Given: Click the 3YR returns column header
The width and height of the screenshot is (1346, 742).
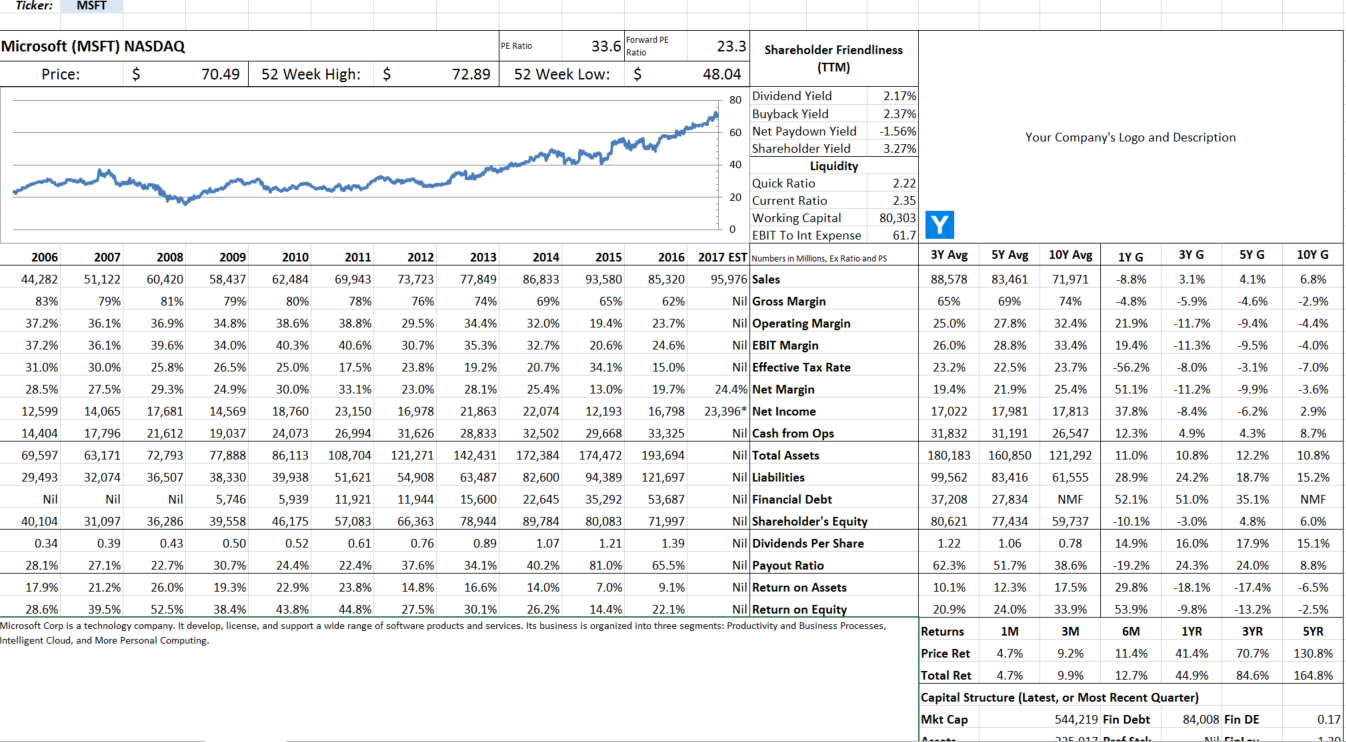Looking at the screenshot, I should [1252, 632].
